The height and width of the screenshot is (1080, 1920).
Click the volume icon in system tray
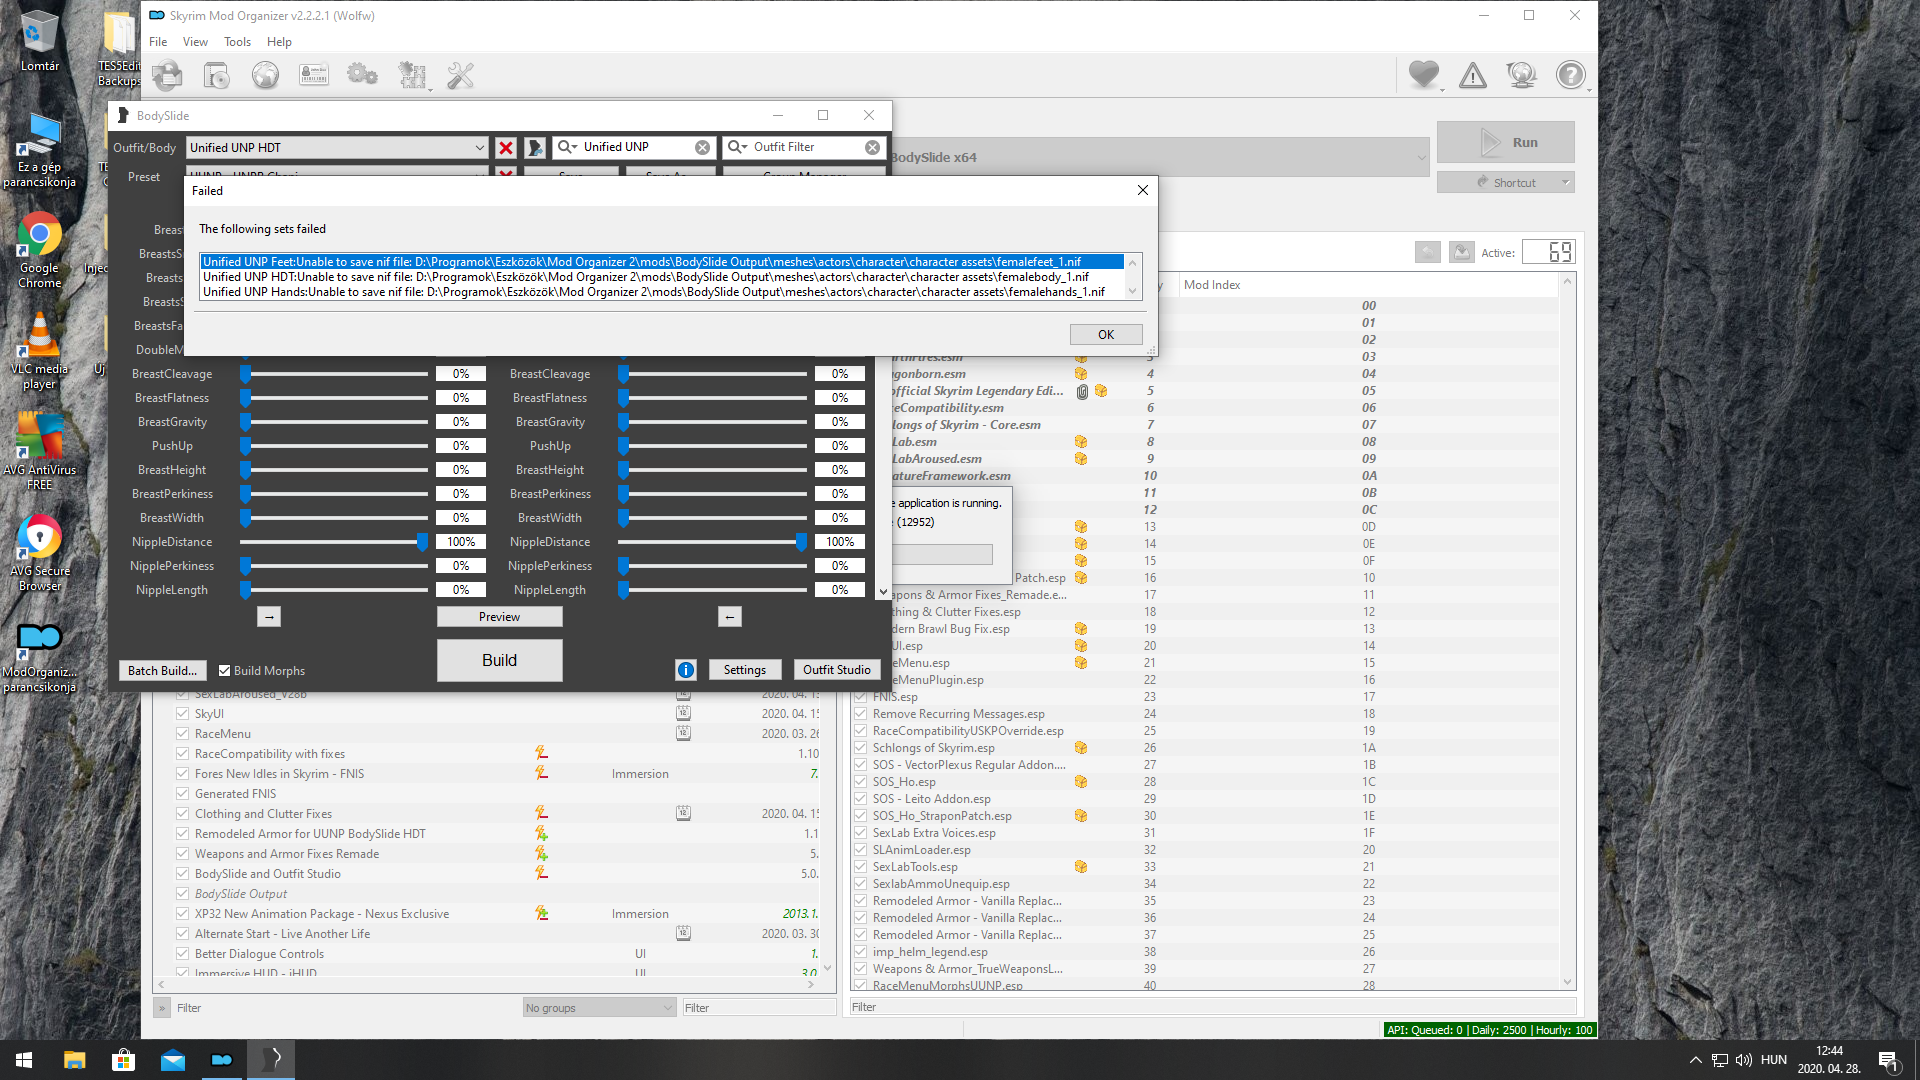pyautogui.click(x=1744, y=1060)
